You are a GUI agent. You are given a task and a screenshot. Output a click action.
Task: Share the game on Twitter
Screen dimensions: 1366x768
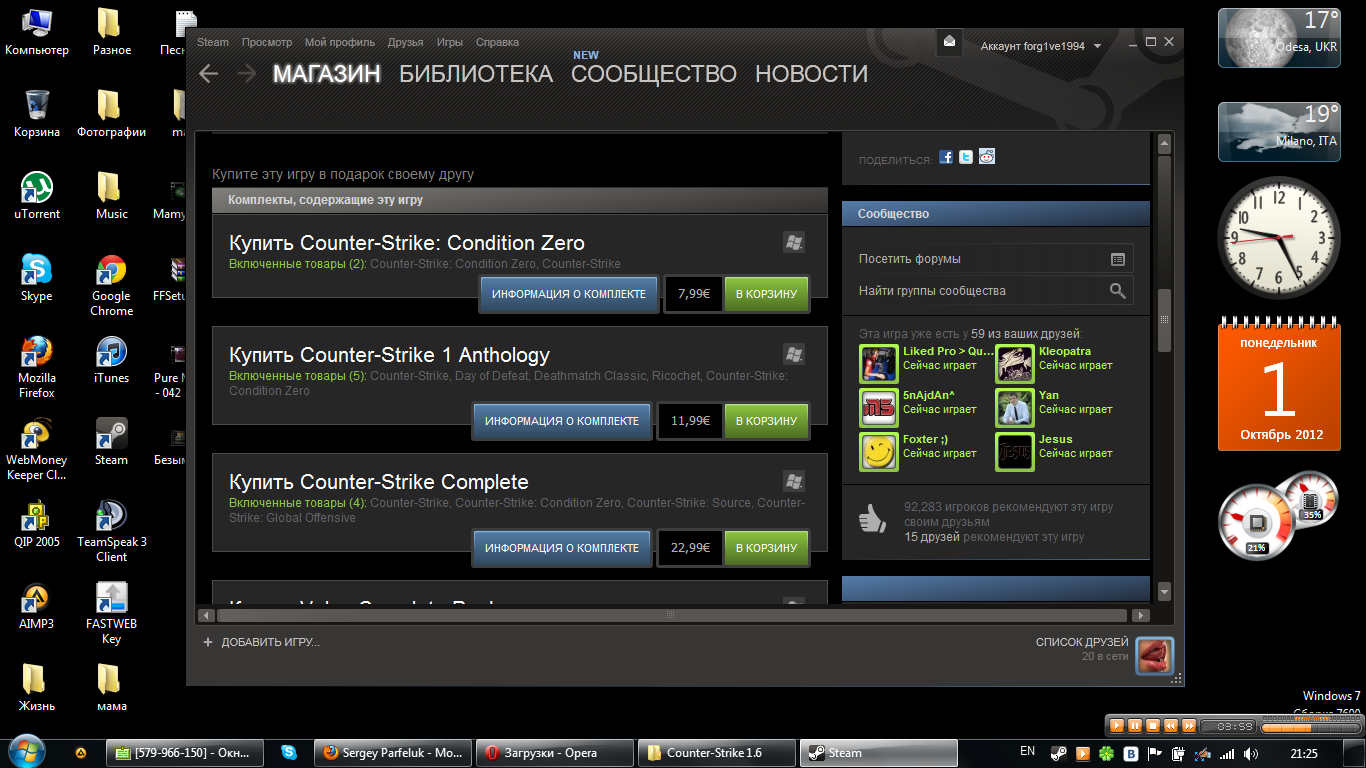(966, 157)
